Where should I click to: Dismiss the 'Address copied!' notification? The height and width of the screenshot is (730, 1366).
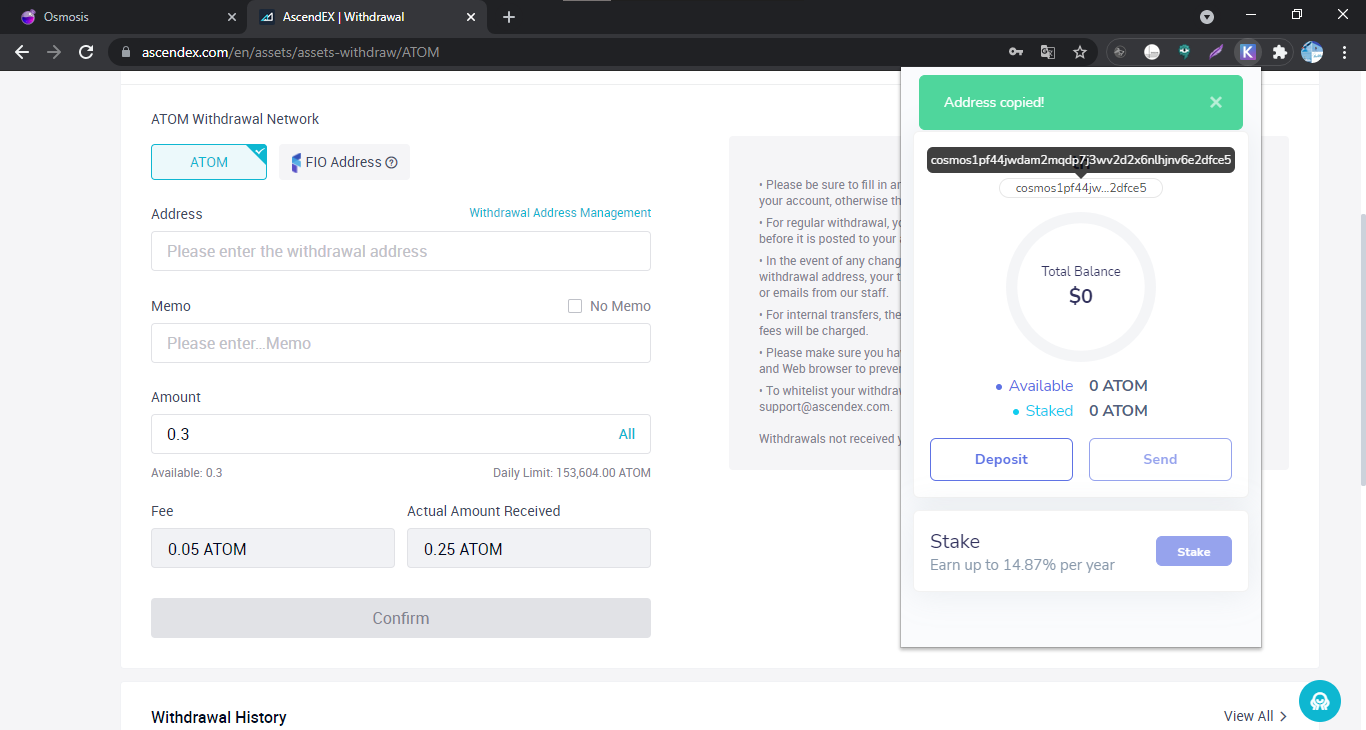(x=1215, y=102)
